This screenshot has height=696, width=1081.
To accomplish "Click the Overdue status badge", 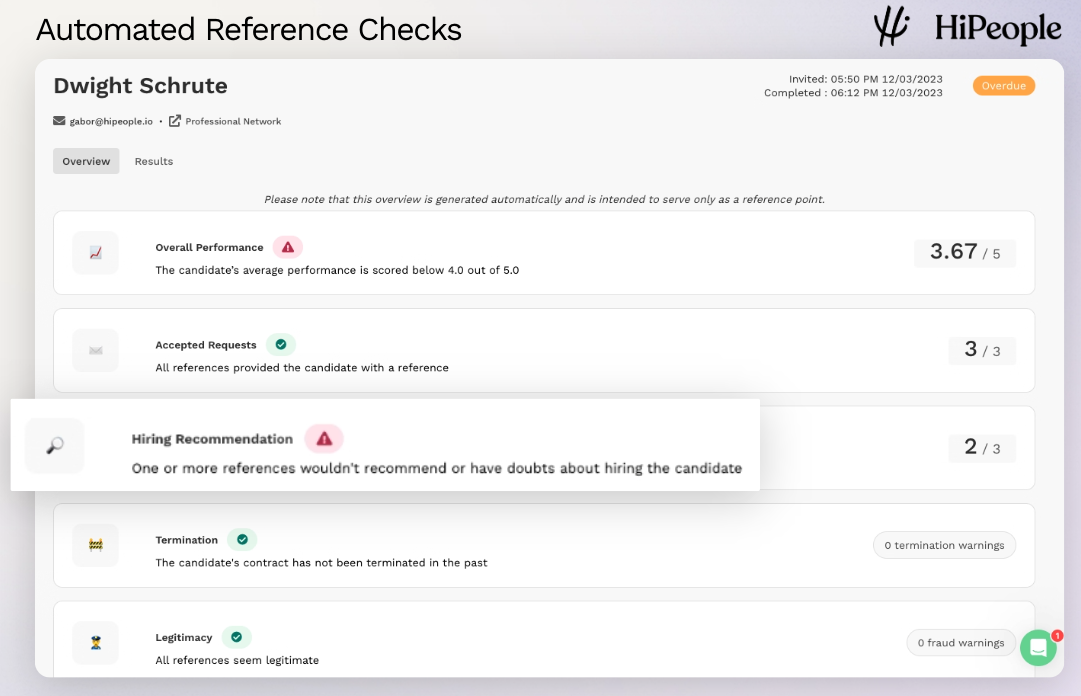I will click(1003, 86).
